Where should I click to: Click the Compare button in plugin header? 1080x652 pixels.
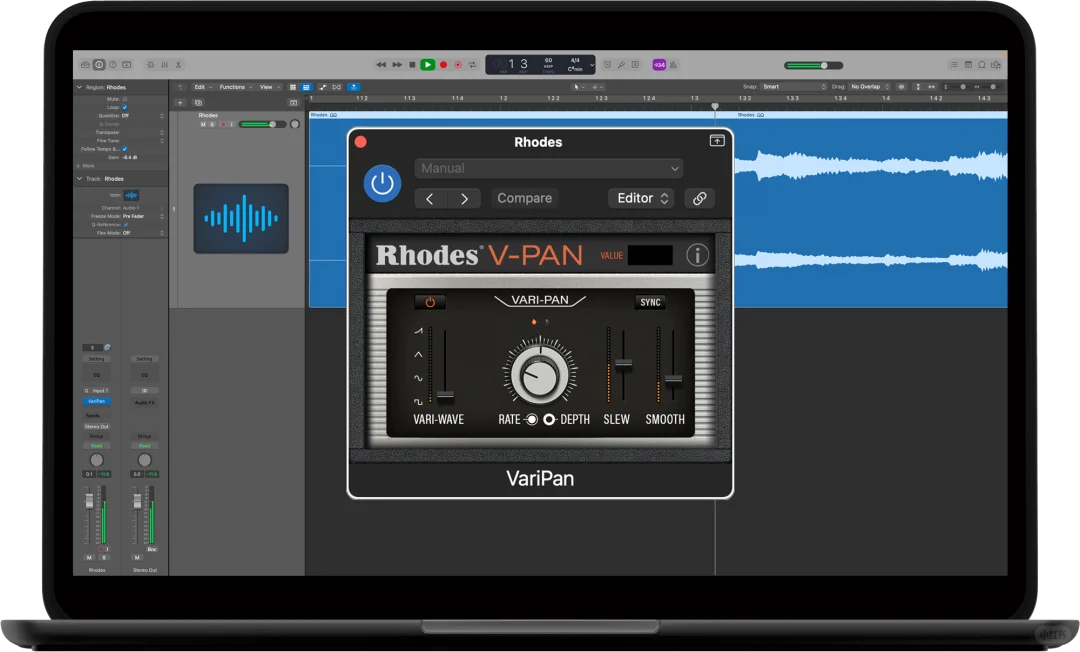[524, 198]
